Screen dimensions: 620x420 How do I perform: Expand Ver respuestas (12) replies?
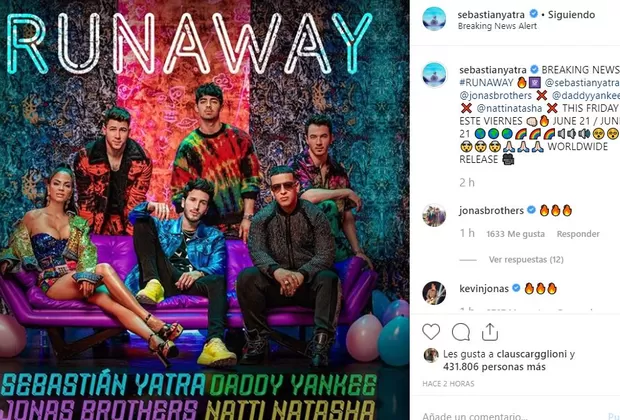tap(526, 259)
